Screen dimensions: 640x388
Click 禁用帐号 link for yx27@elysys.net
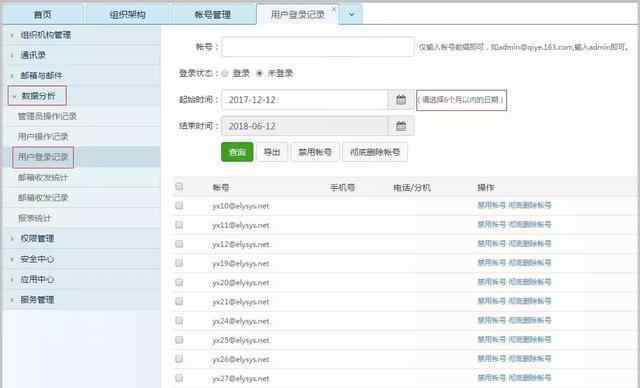491,378
